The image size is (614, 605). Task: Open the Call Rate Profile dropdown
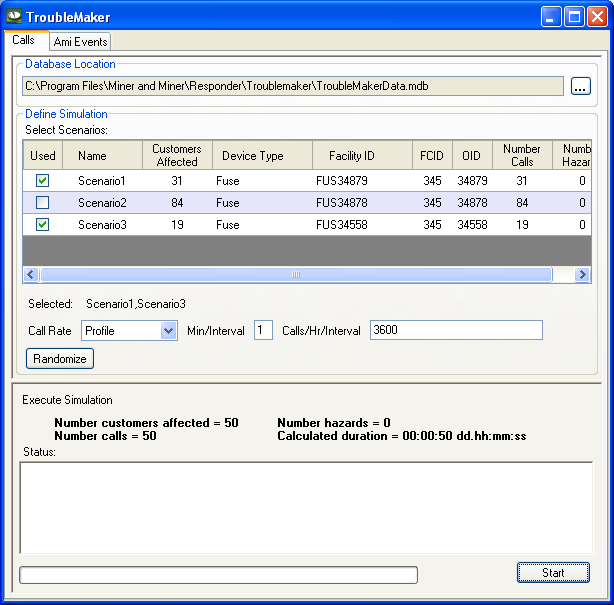pos(169,330)
